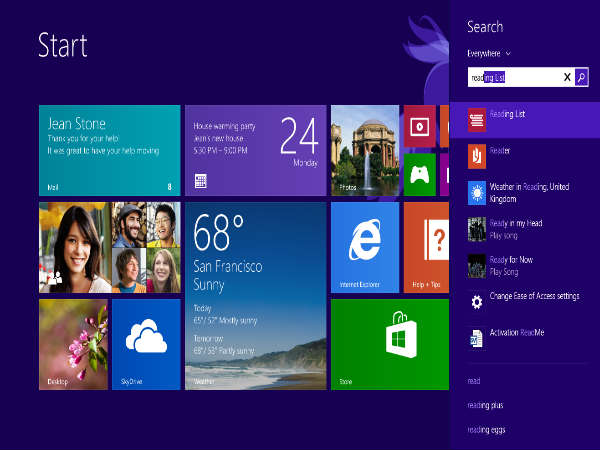
Task: Expand the Everywhere search scope dropdown
Action: (x=489, y=53)
